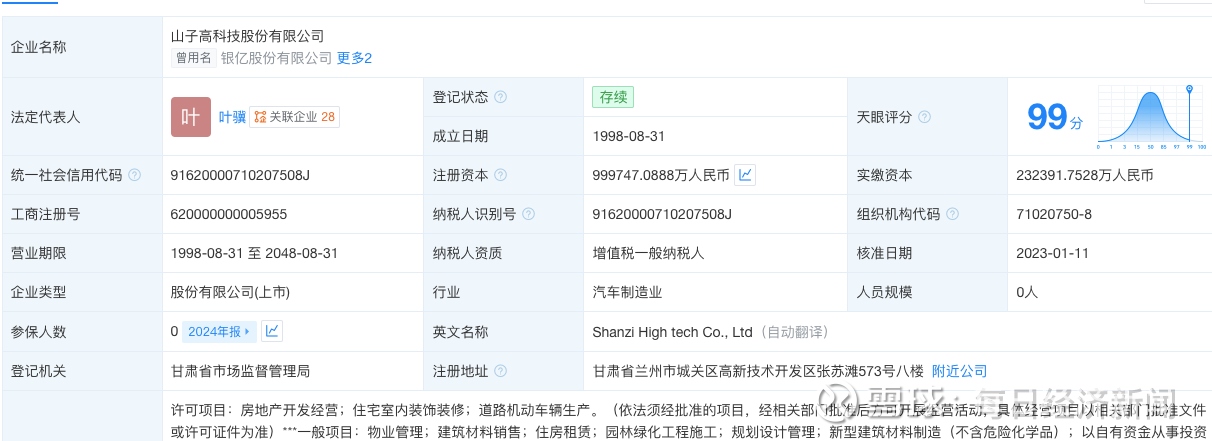Select organization code 71020750-8
Image resolution: width=1212 pixels, height=441 pixels.
(x=1054, y=214)
